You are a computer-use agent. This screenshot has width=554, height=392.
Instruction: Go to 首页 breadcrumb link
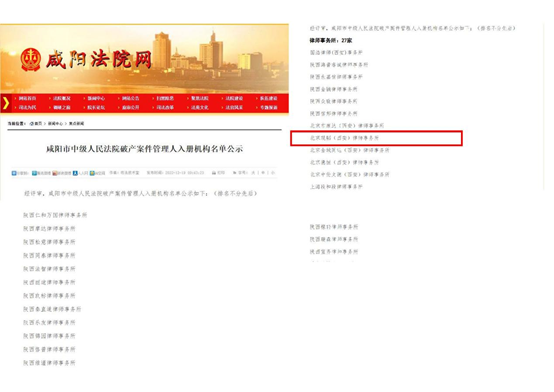point(38,123)
